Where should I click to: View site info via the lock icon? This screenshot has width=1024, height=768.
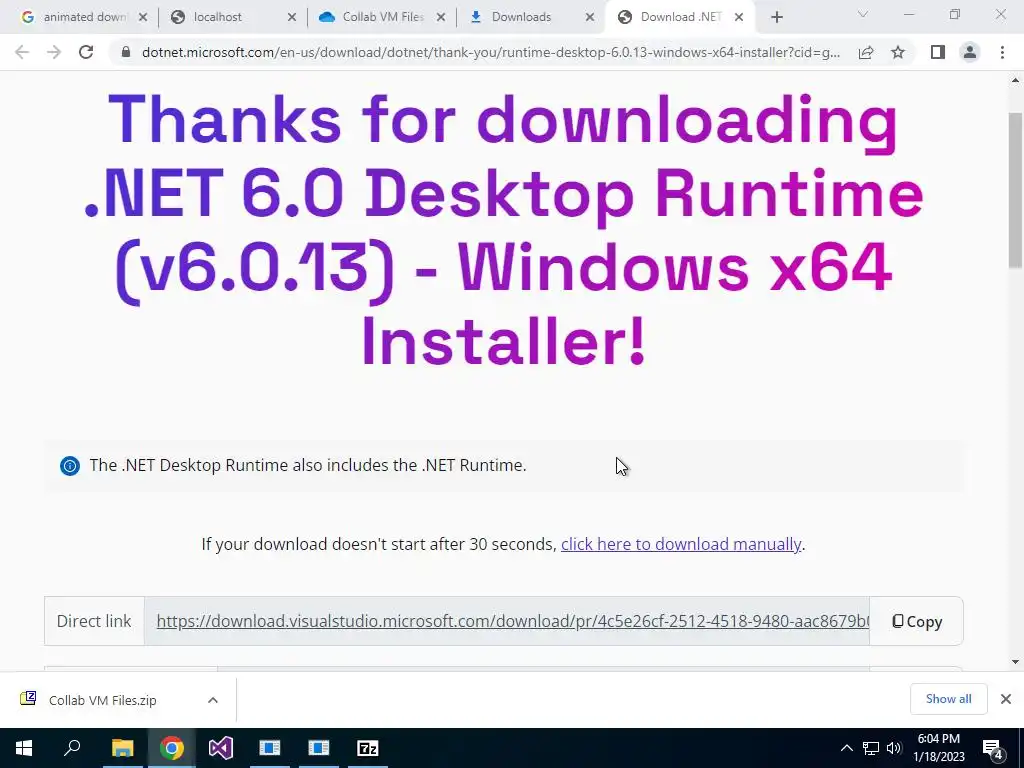pos(126,52)
